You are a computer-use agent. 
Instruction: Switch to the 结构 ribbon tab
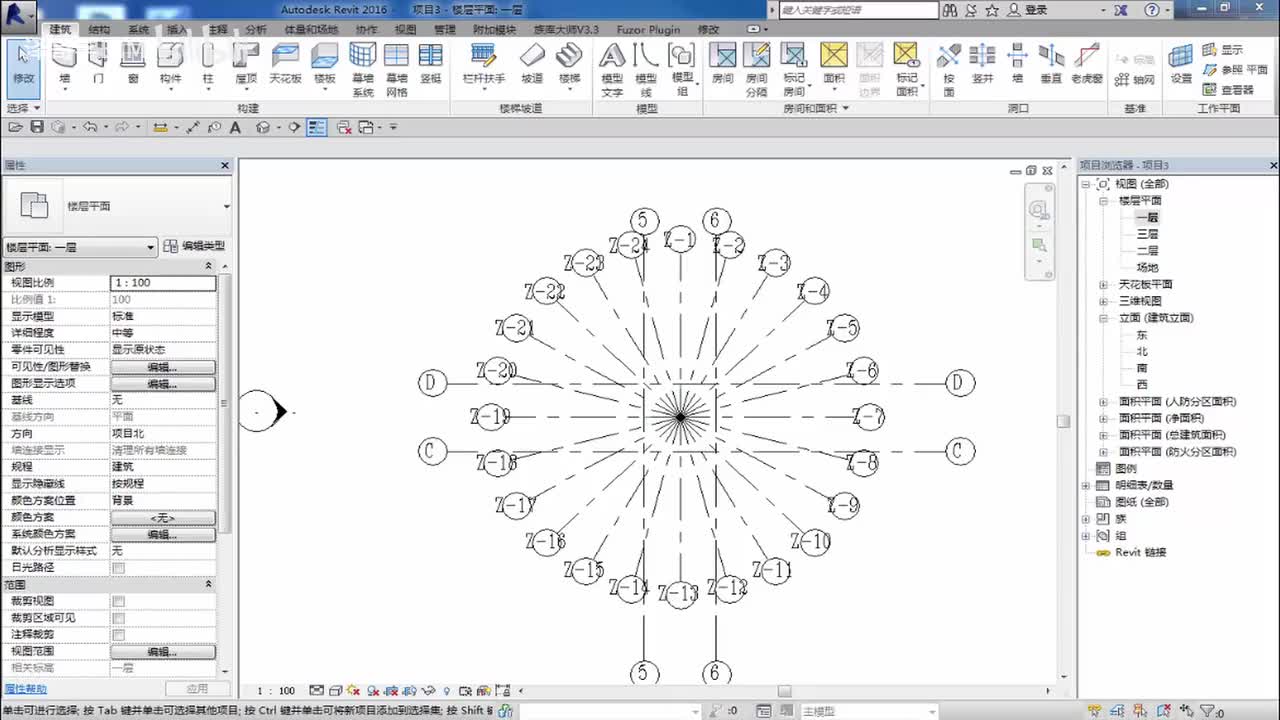point(99,30)
